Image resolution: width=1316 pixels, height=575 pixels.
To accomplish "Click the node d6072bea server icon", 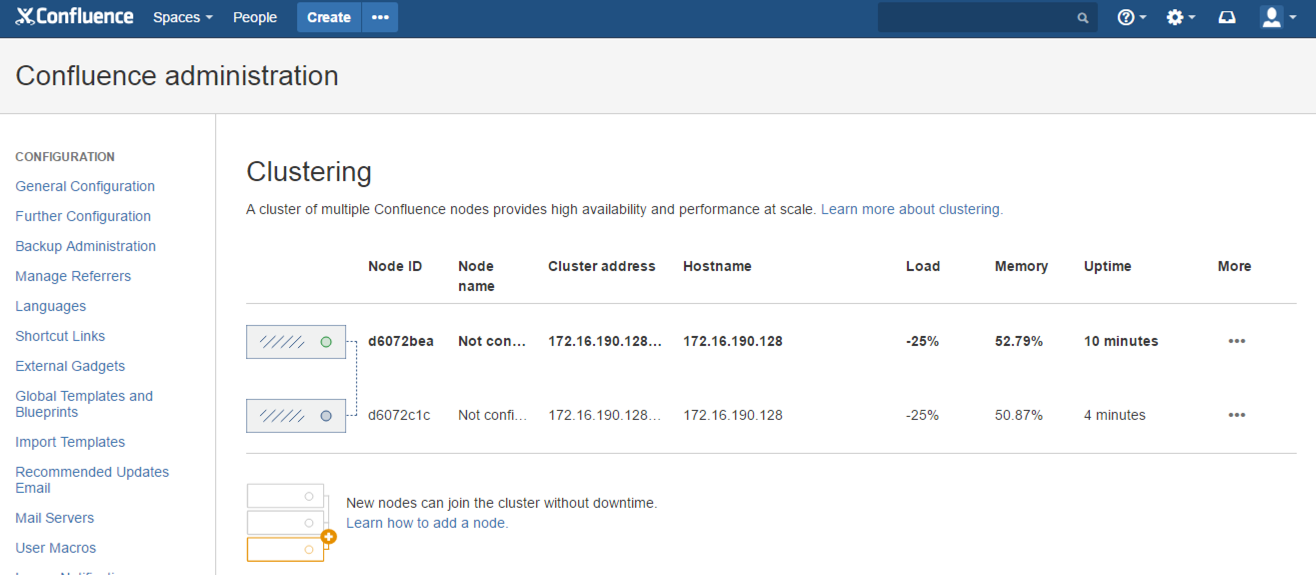I will (296, 342).
